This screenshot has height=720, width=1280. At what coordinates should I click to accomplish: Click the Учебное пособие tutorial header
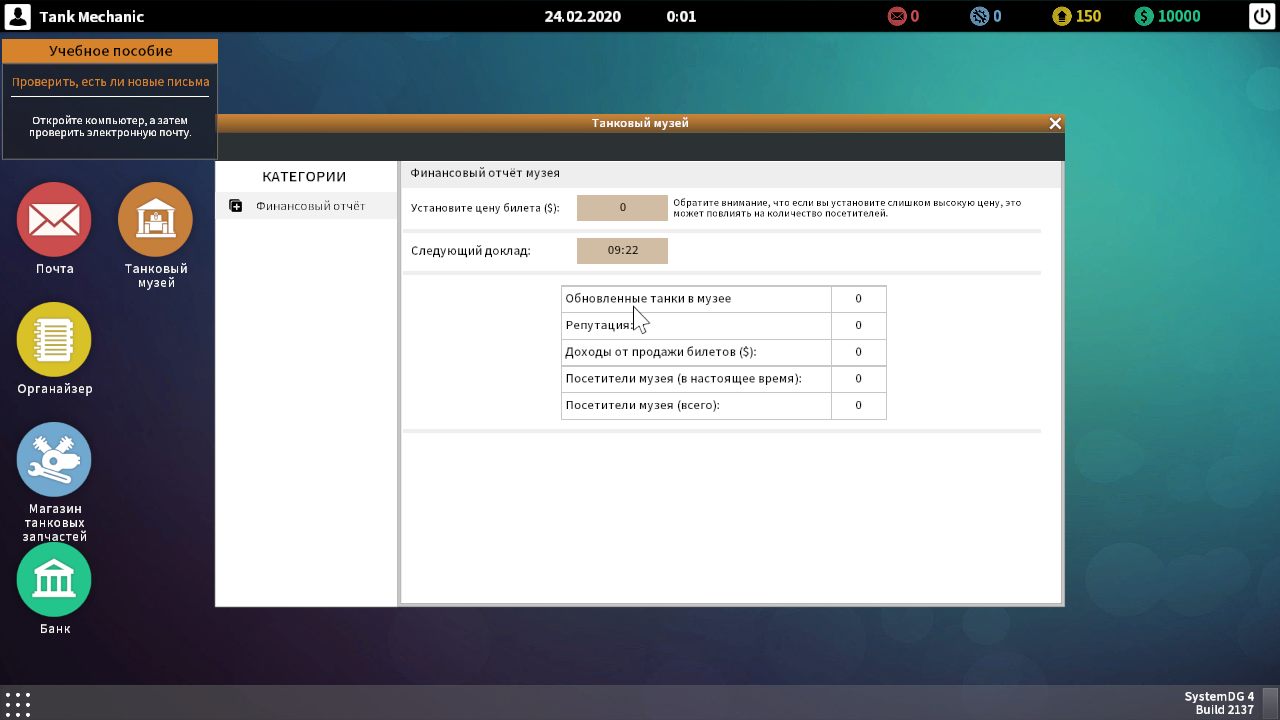110,51
